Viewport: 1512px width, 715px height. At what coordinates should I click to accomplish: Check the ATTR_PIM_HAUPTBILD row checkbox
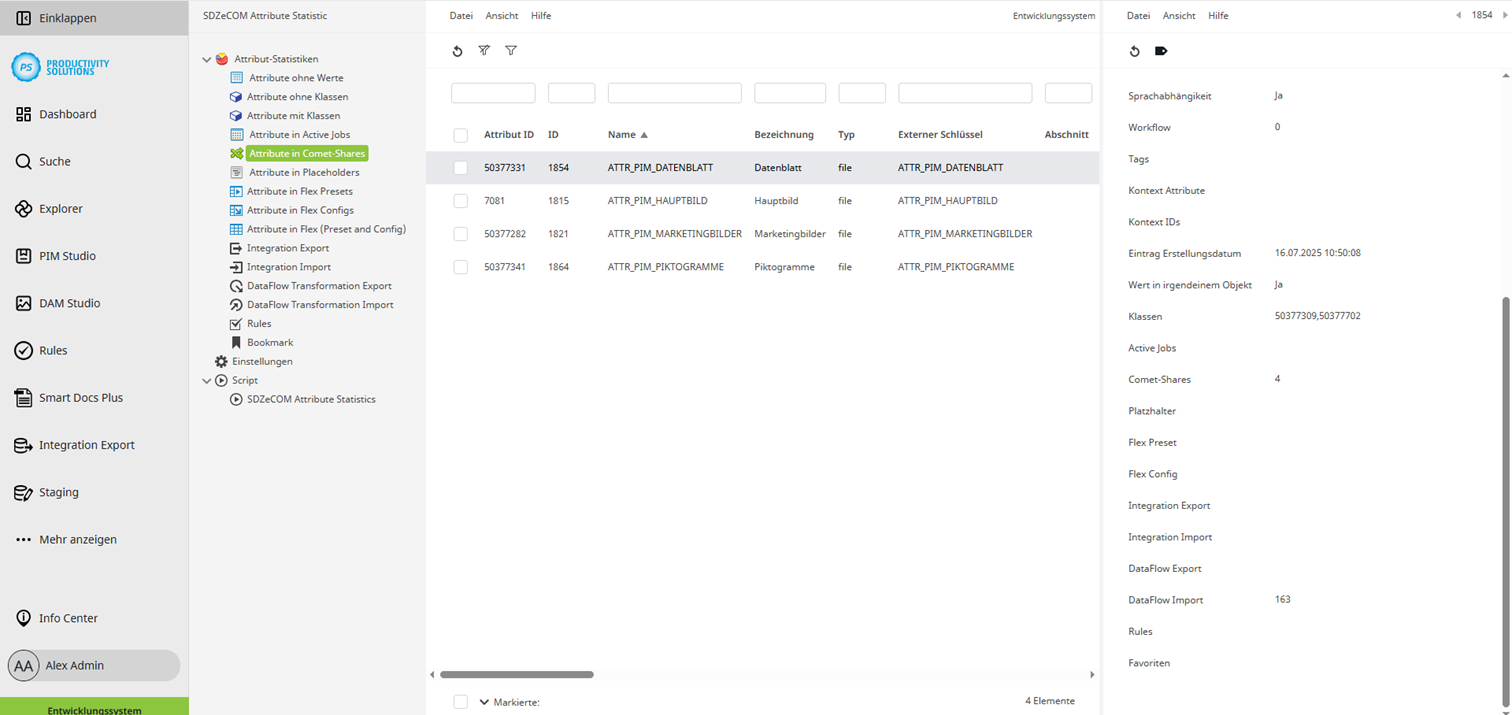click(461, 201)
